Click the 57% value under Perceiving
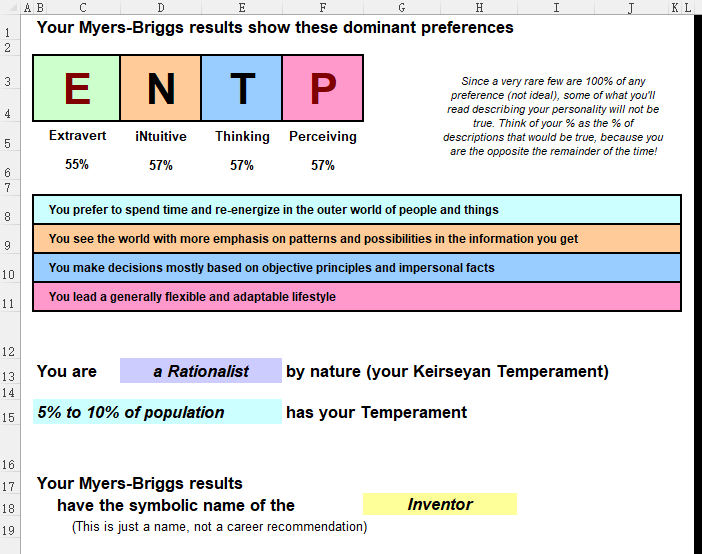 coord(323,165)
